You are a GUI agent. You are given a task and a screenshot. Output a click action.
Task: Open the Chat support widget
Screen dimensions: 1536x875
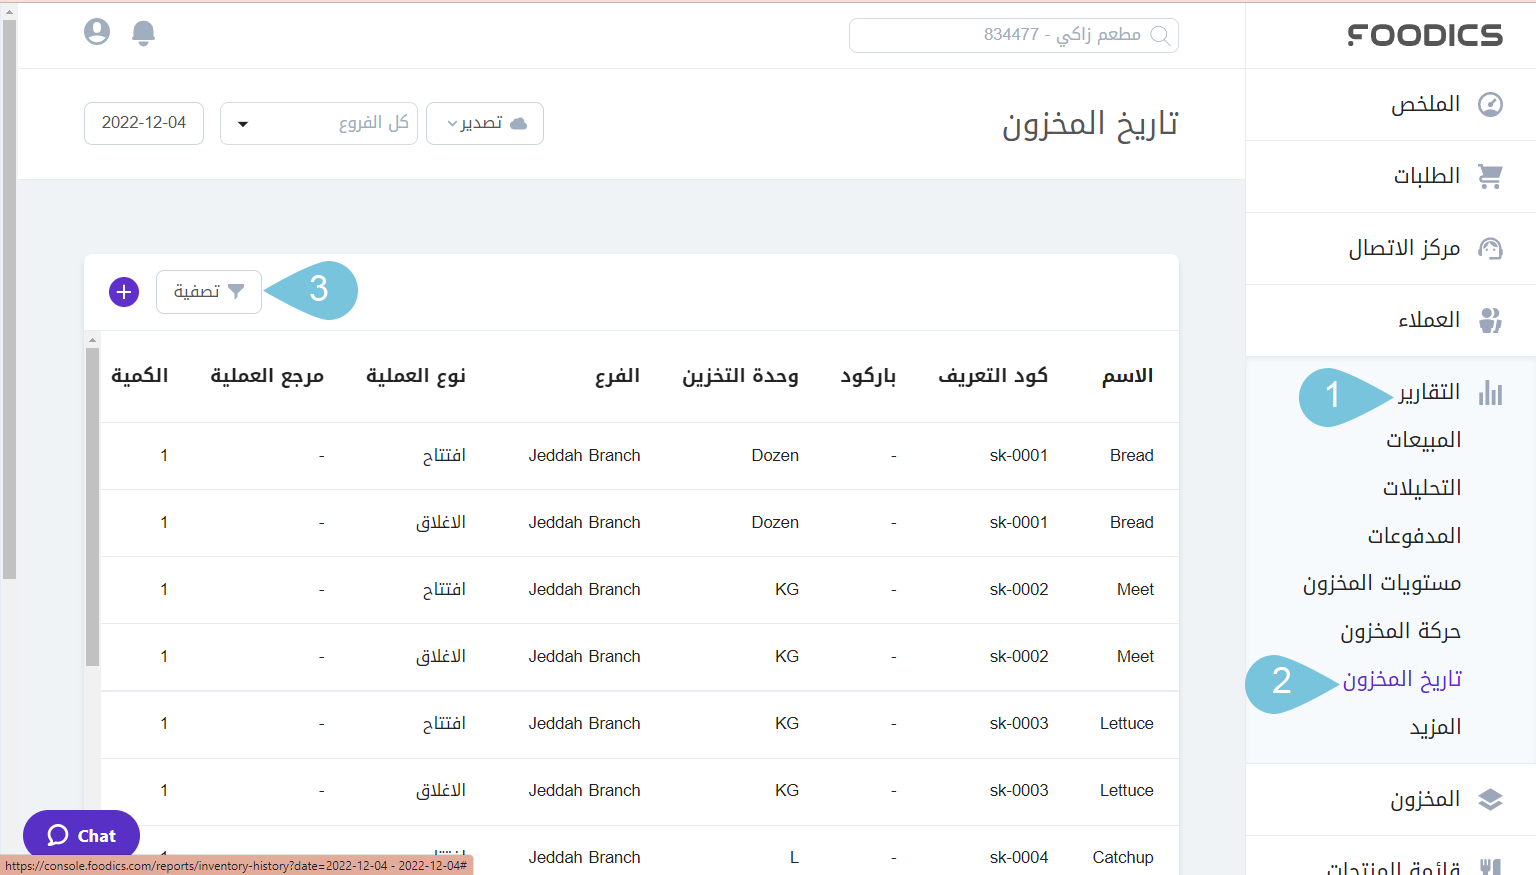click(x=81, y=835)
